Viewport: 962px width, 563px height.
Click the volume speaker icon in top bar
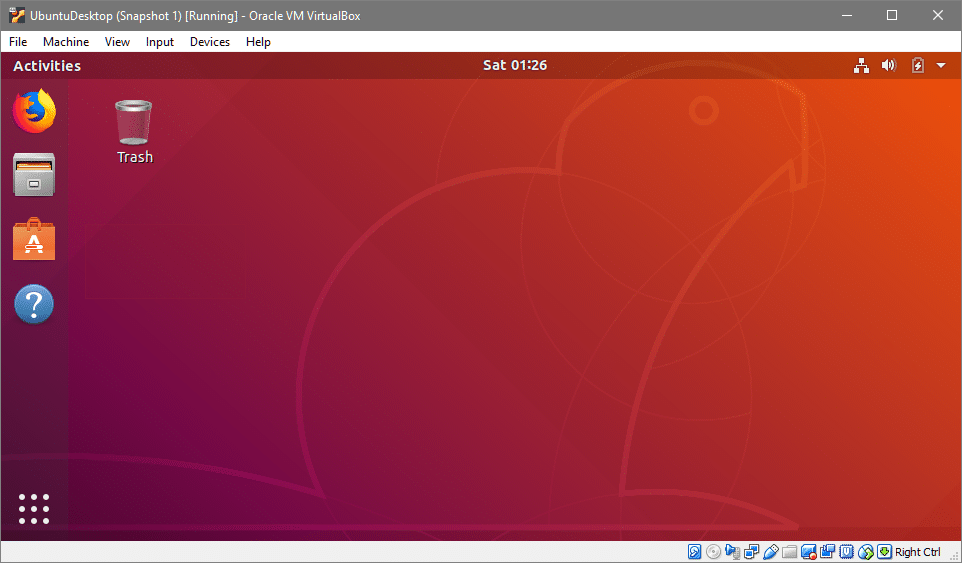pyautogui.click(x=888, y=66)
